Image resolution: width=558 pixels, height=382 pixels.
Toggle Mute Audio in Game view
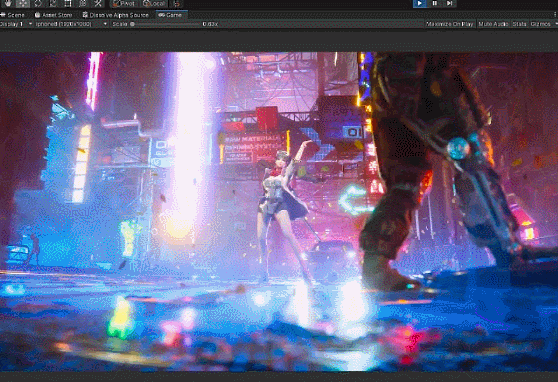pyautogui.click(x=493, y=24)
